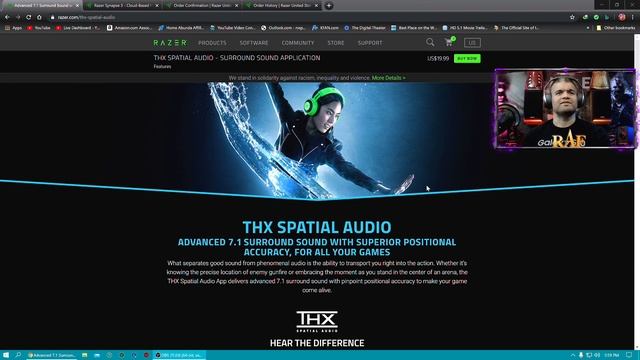640x360 pixels.
Task: Open the SOFTWARE menu
Action: (x=254, y=42)
